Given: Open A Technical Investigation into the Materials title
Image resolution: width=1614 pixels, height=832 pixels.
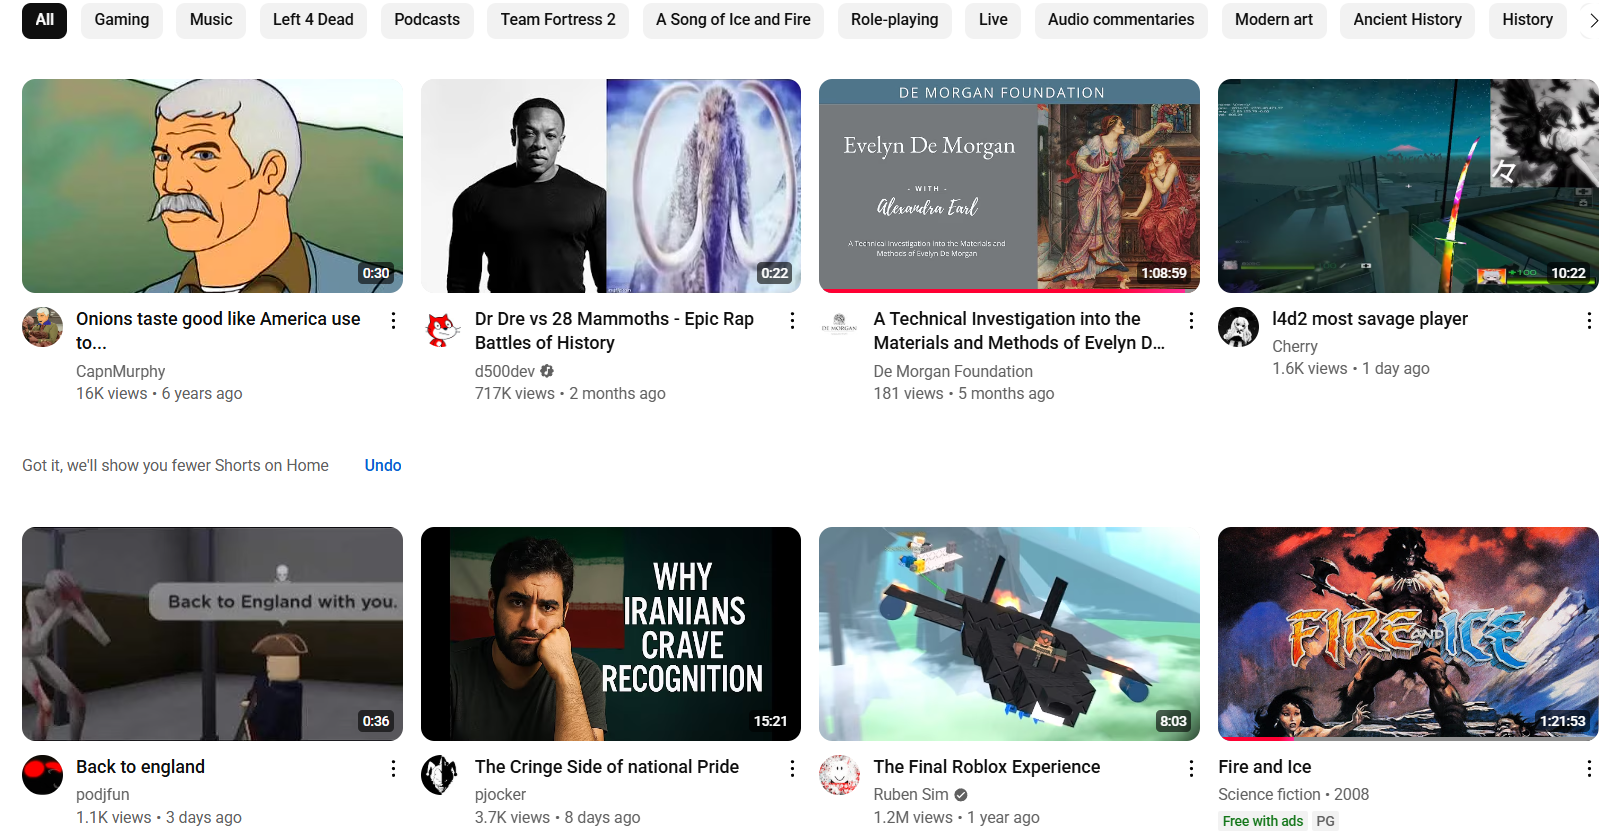Looking at the screenshot, I should 1019,331.
